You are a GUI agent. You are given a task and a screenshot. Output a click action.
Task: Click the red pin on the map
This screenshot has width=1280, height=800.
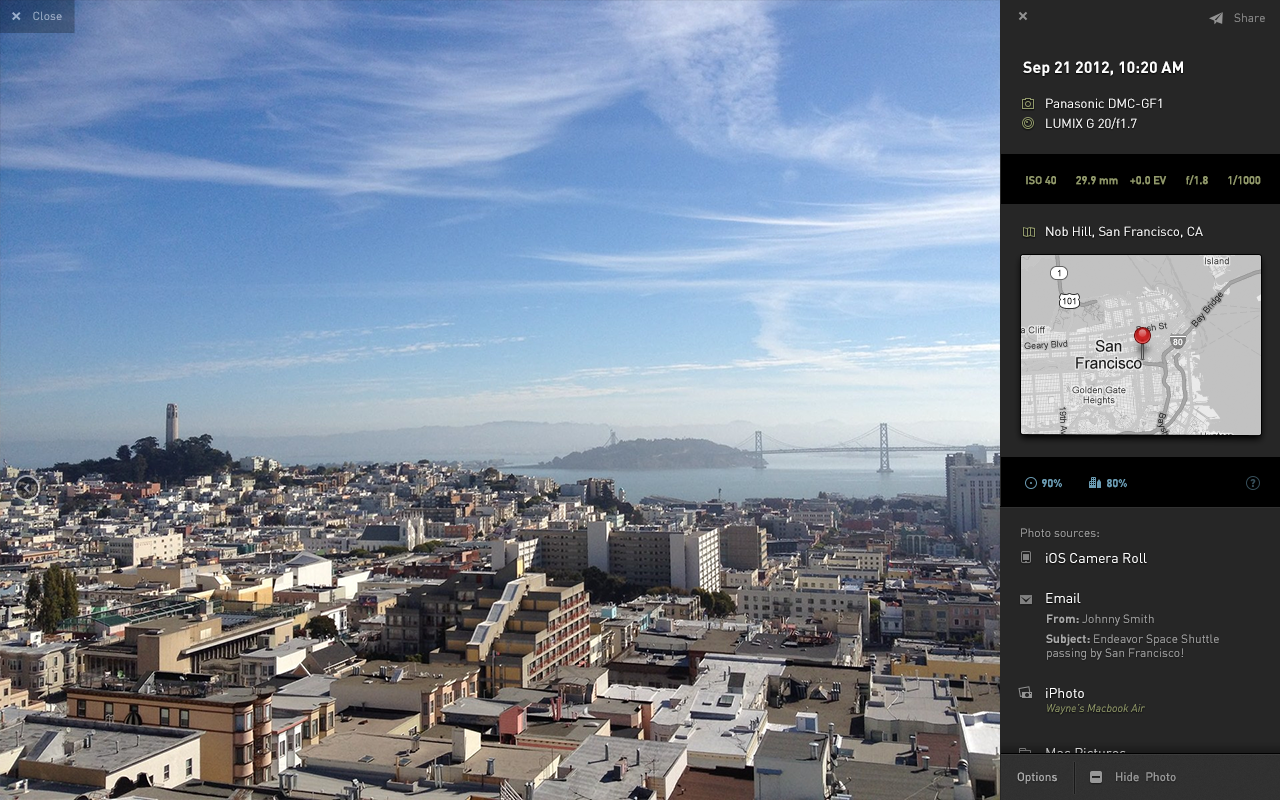tap(1142, 337)
